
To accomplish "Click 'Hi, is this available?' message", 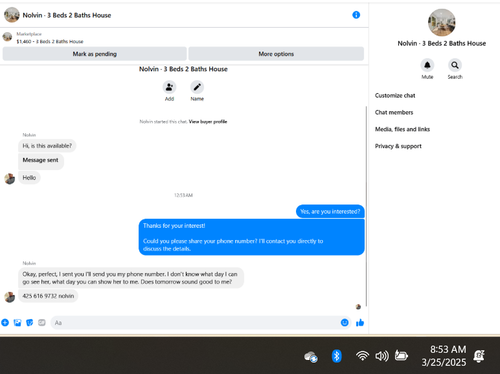I will pos(47,146).
